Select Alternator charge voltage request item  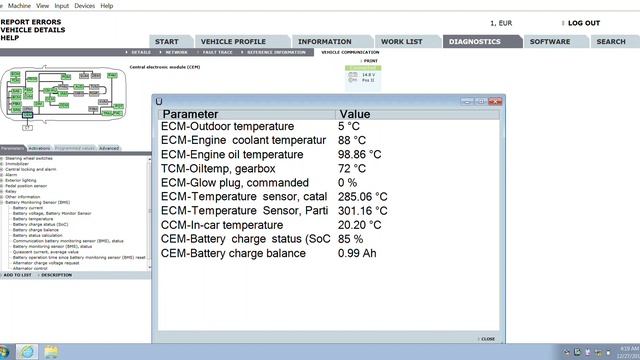[46, 263]
